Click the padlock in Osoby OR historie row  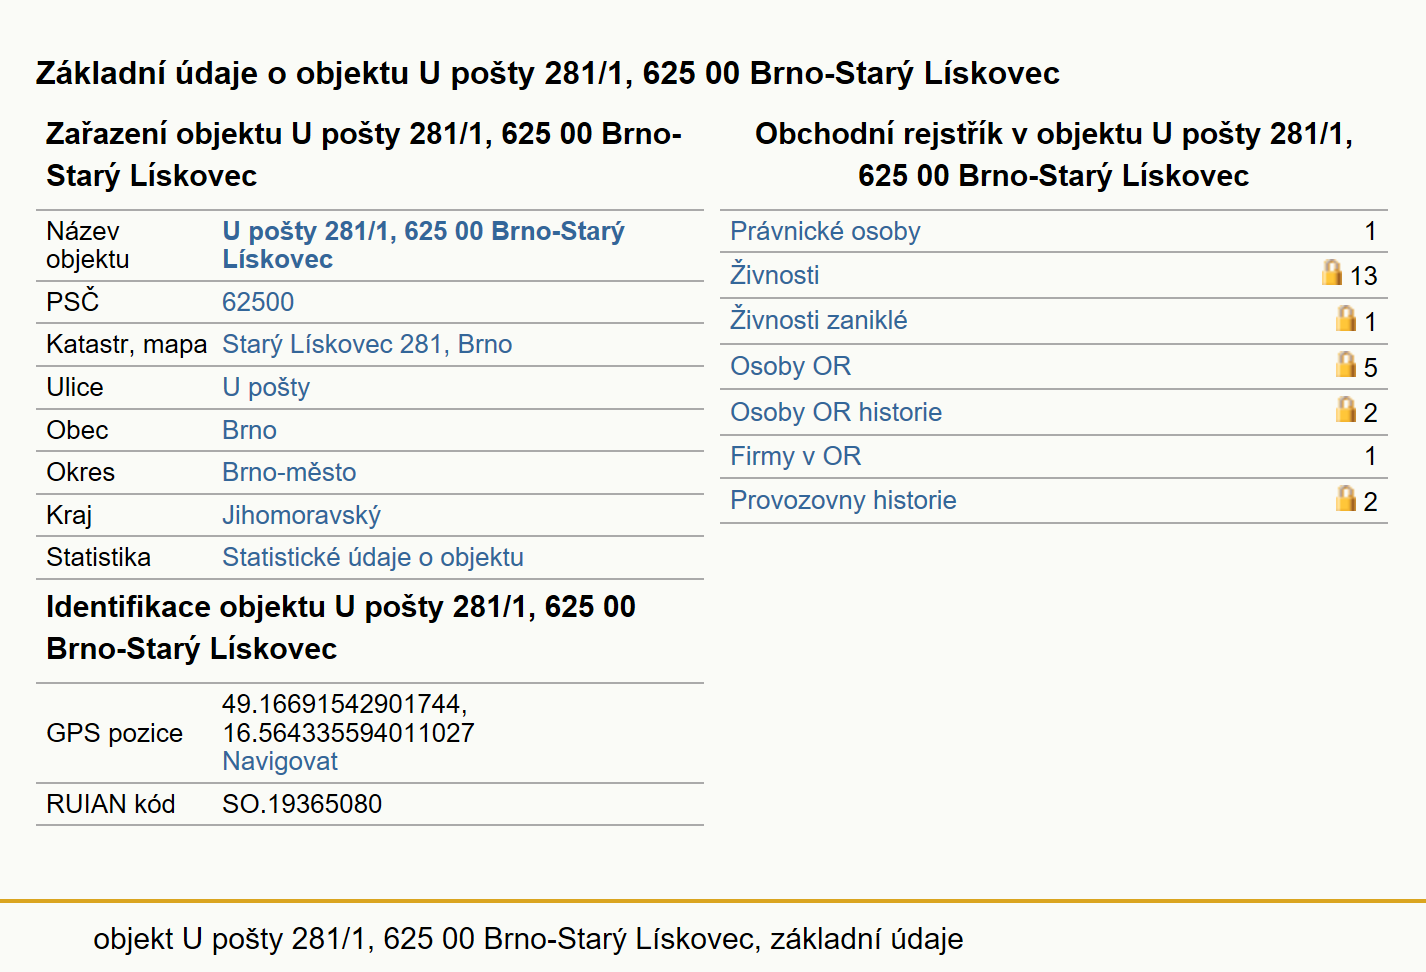tap(1346, 409)
